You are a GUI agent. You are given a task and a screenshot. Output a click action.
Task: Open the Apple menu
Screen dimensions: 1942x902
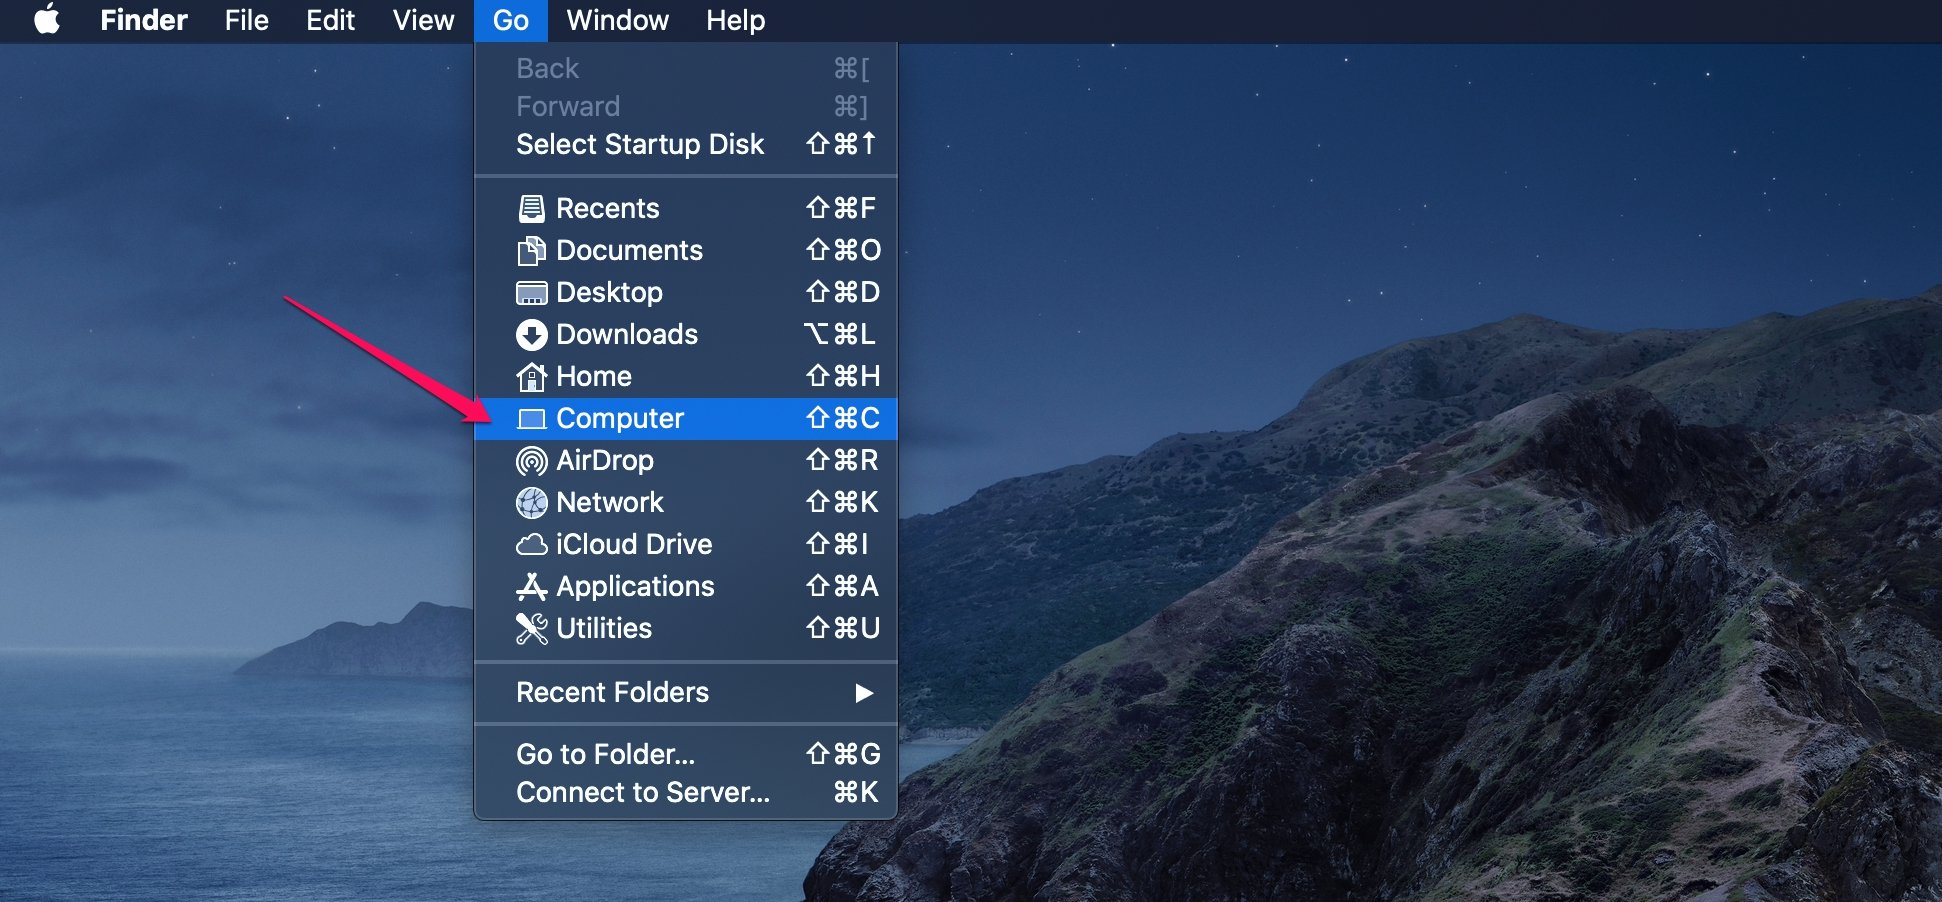point(47,20)
